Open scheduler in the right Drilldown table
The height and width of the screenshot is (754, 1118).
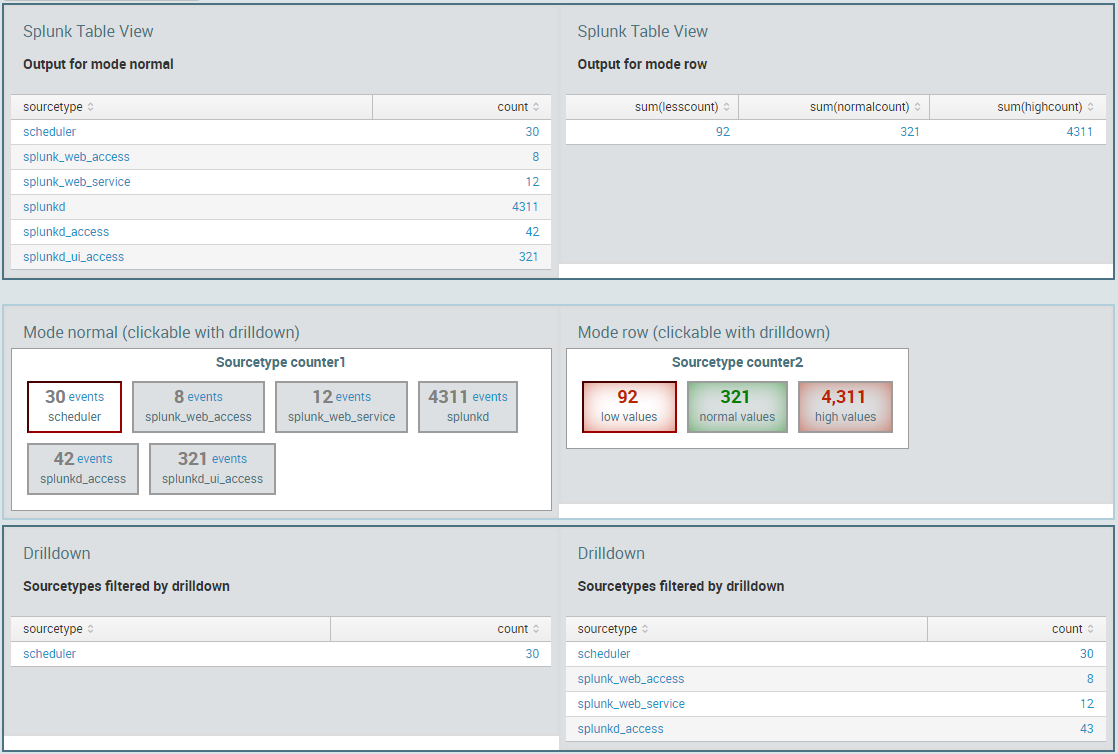(x=604, y=654)
